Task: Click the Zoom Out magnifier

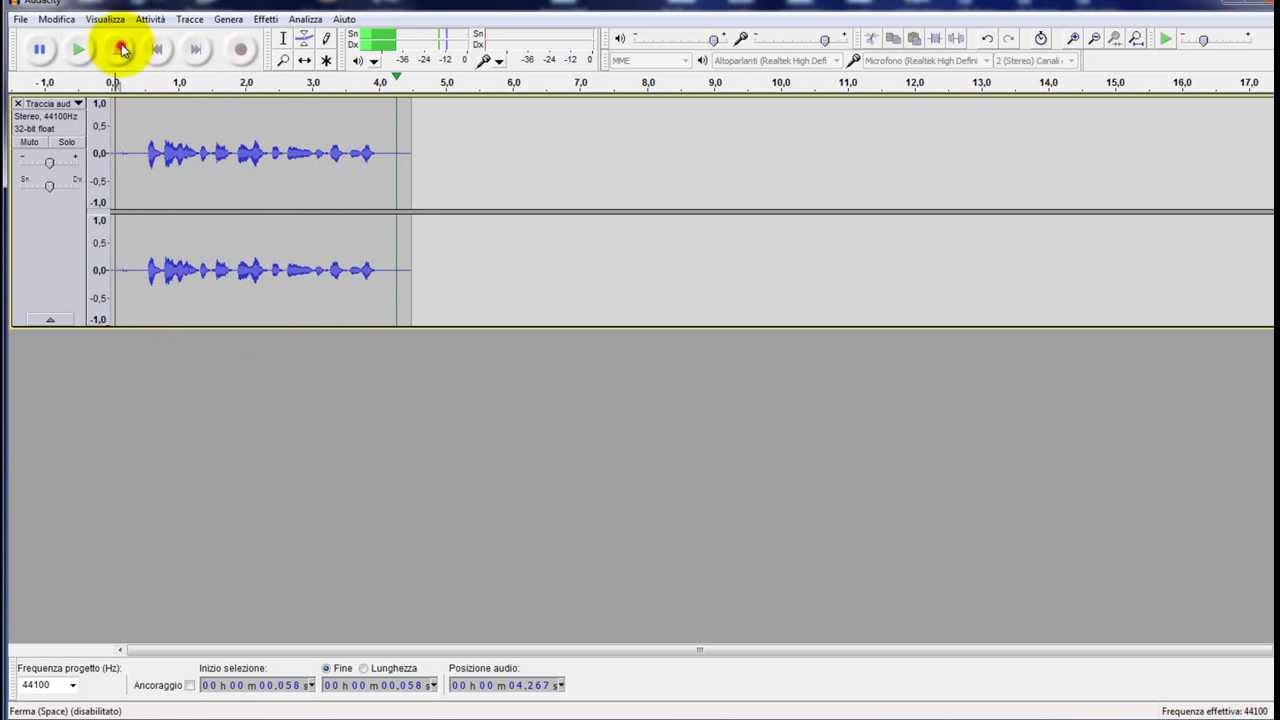Action: pyautogui.click(x=1094, y=38)
